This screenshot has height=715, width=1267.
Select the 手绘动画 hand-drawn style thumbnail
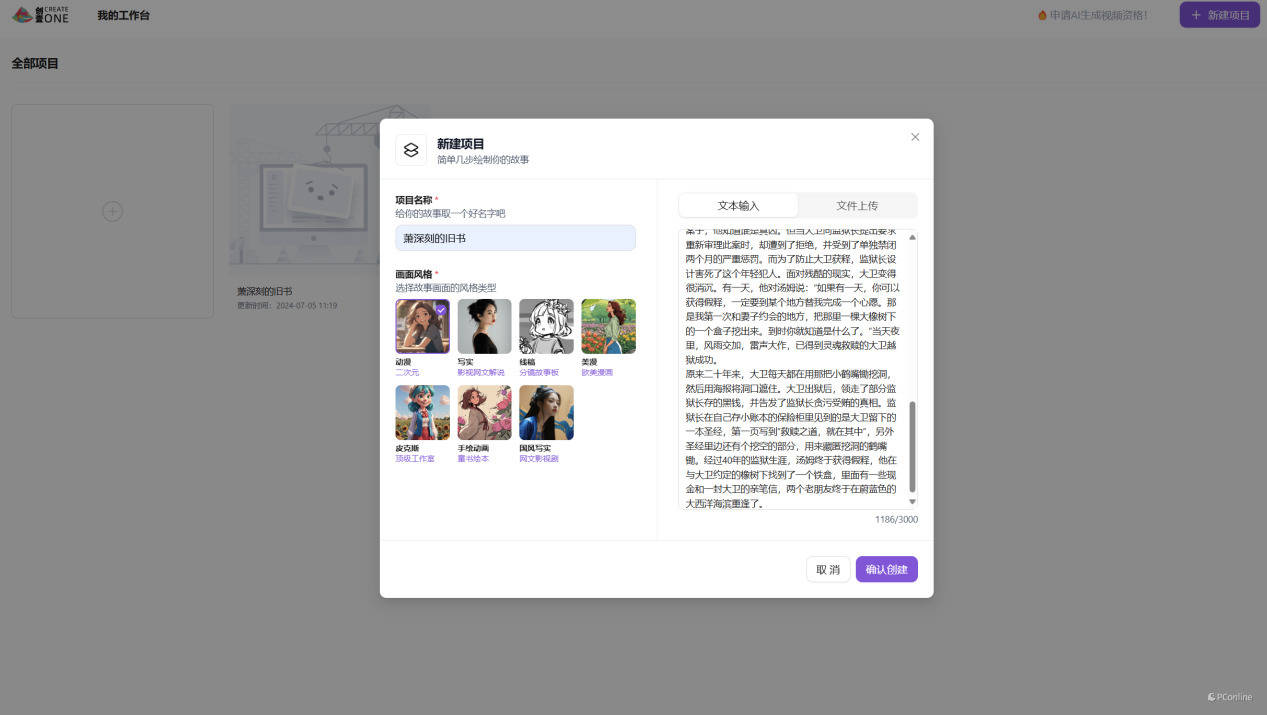(484, 412)
